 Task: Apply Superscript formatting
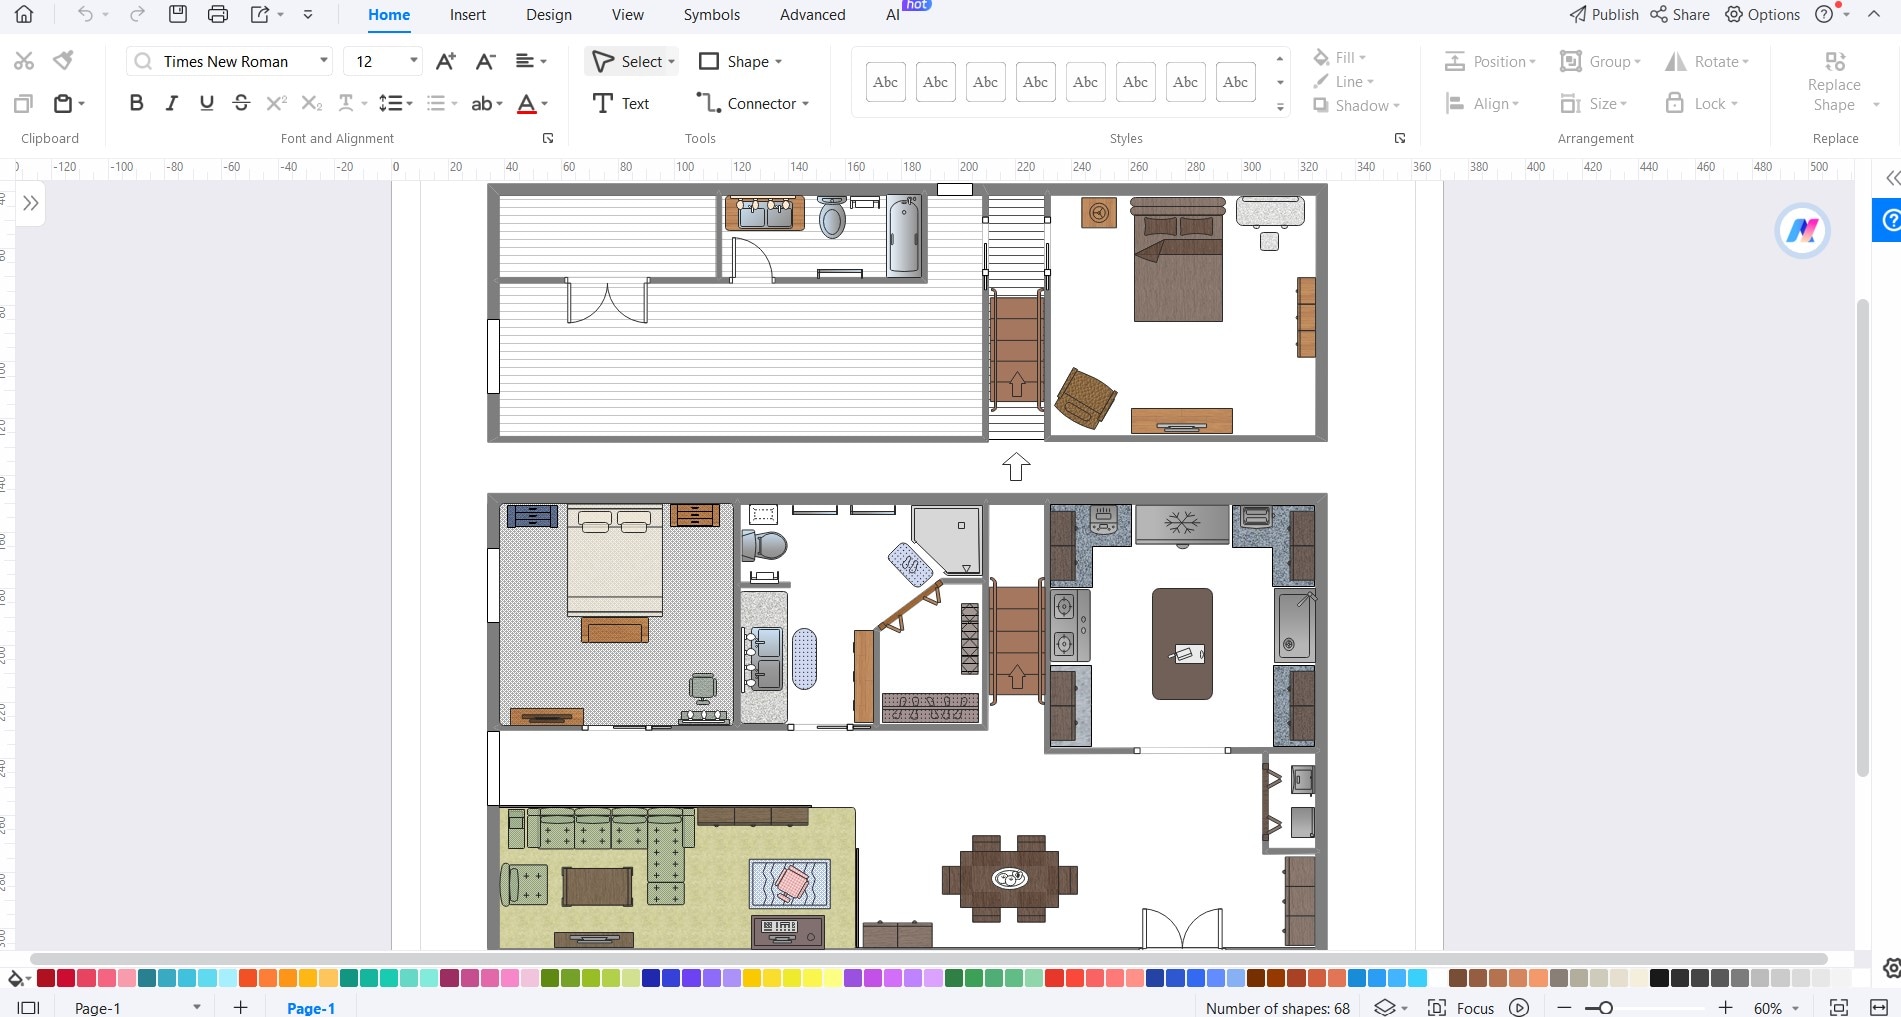(277, 103)
